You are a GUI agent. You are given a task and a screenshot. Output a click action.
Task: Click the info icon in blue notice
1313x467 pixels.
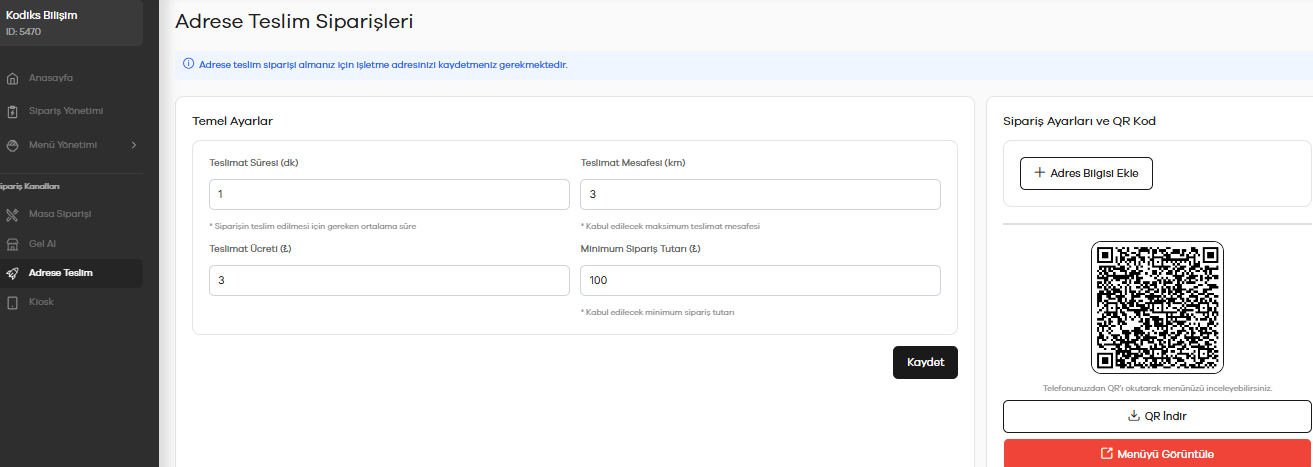click(x=188, y=64)
